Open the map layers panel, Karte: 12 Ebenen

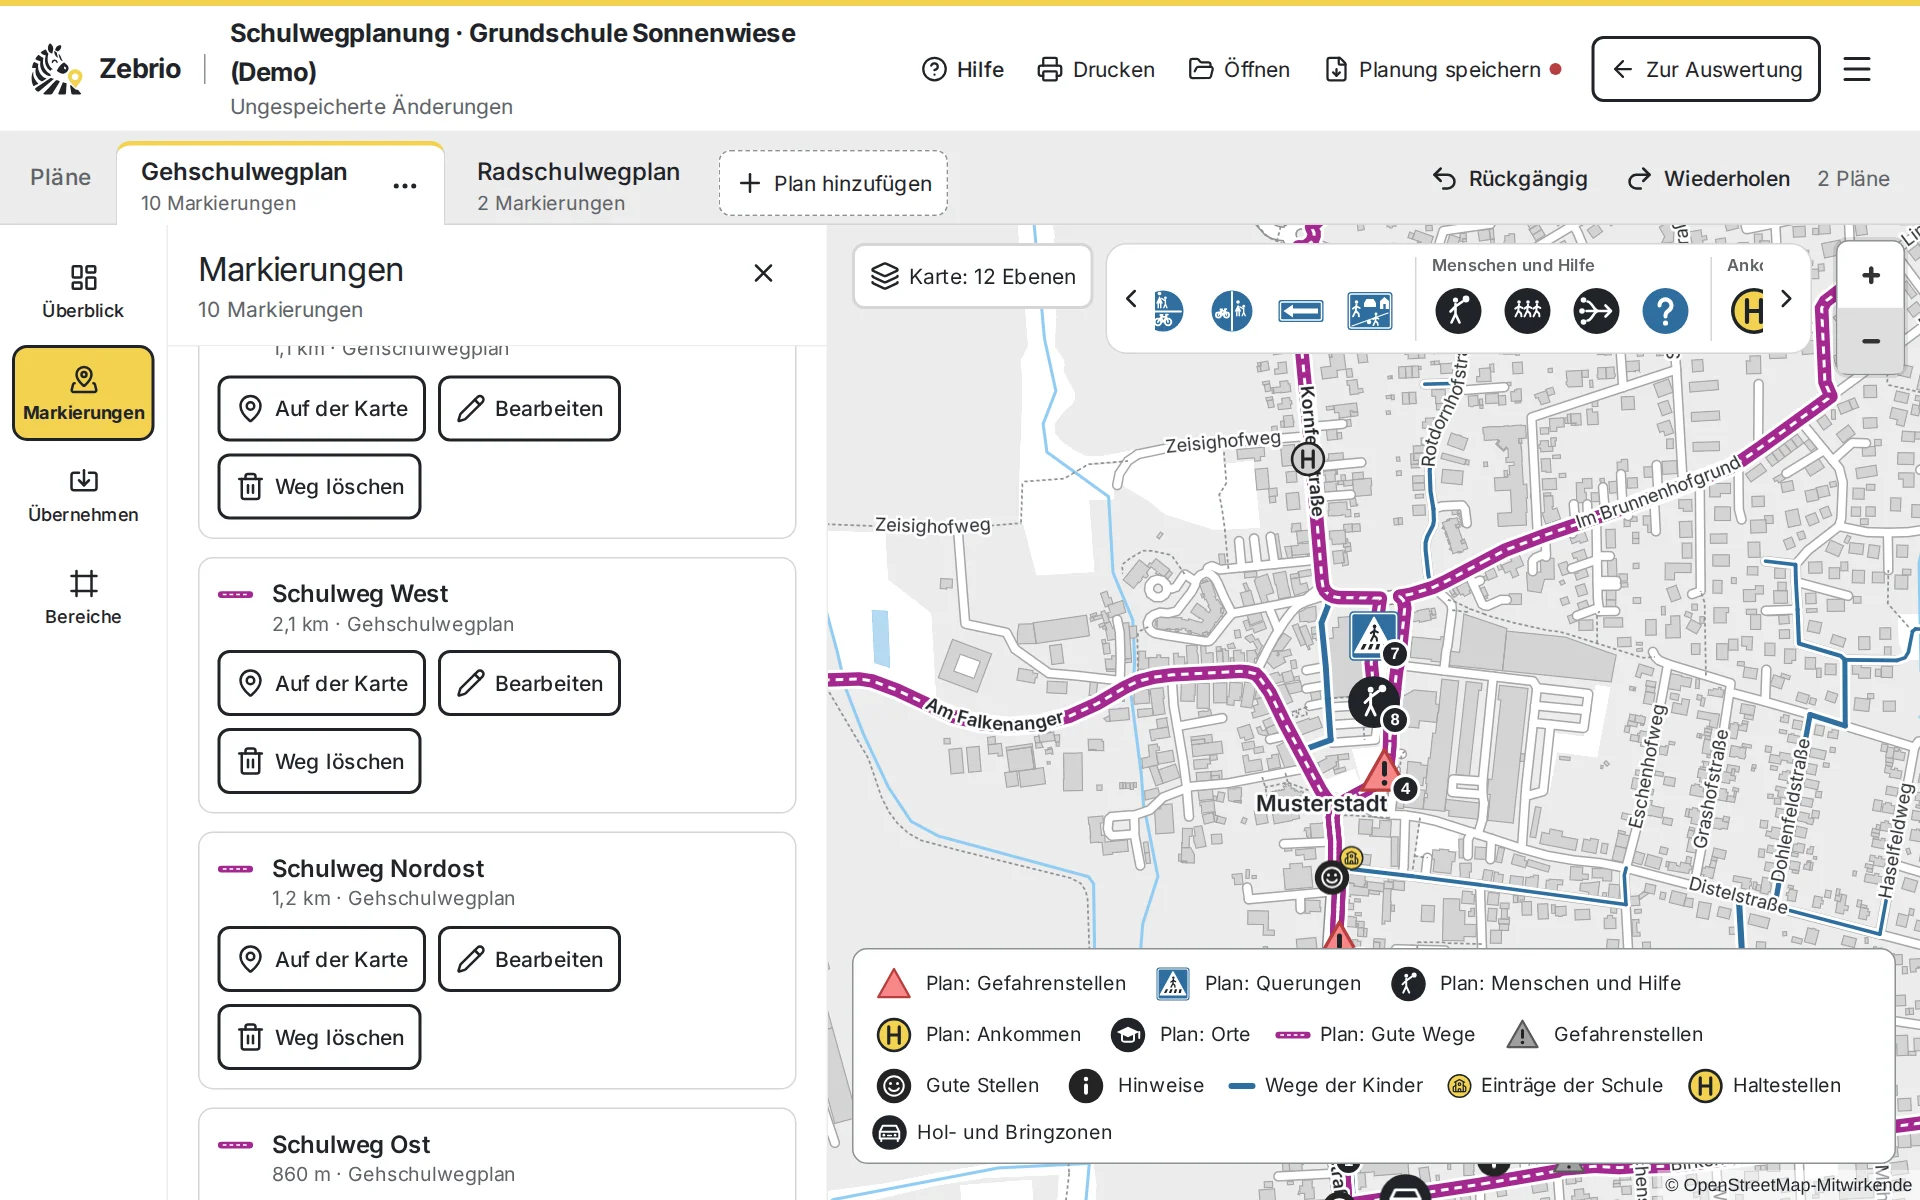(972, 276)
